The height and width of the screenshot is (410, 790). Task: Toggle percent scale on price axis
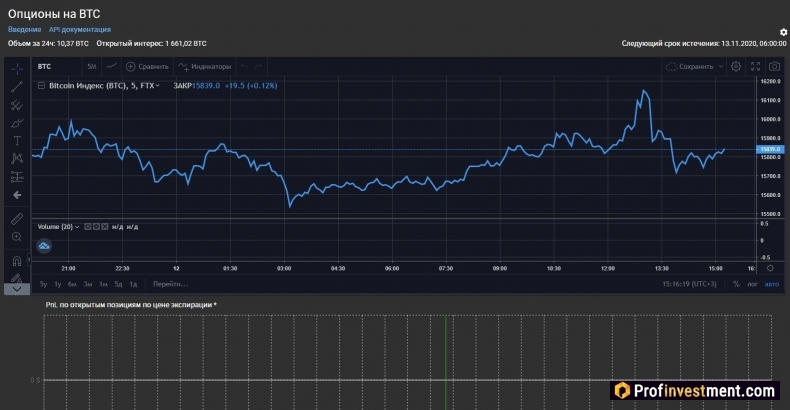(736, 284)
